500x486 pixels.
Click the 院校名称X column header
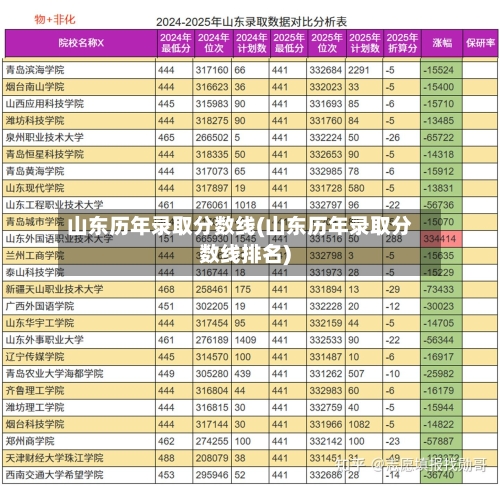coord(81,43)
